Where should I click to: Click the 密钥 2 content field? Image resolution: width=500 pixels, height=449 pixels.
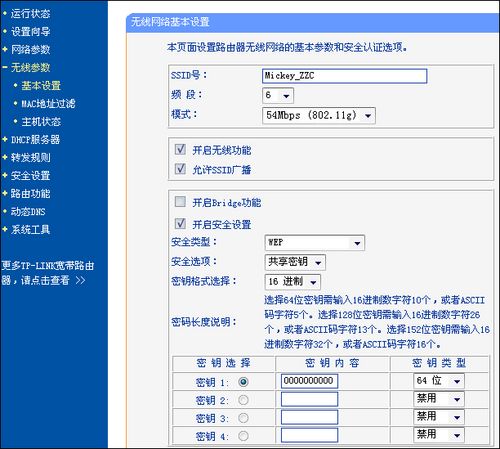pos(309,399)
